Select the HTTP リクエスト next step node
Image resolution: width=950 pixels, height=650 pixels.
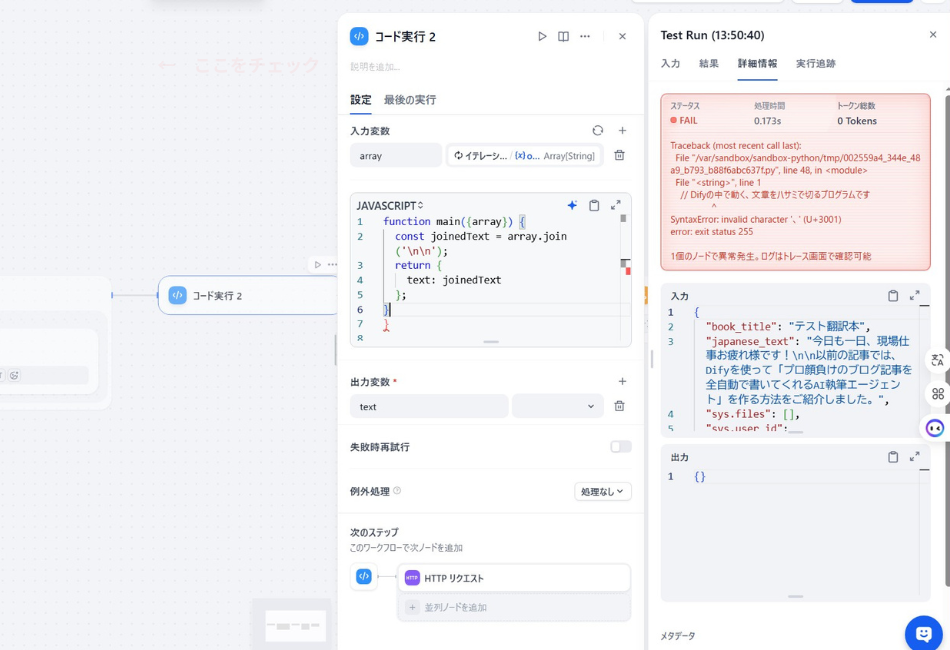(x=513, y=578)
